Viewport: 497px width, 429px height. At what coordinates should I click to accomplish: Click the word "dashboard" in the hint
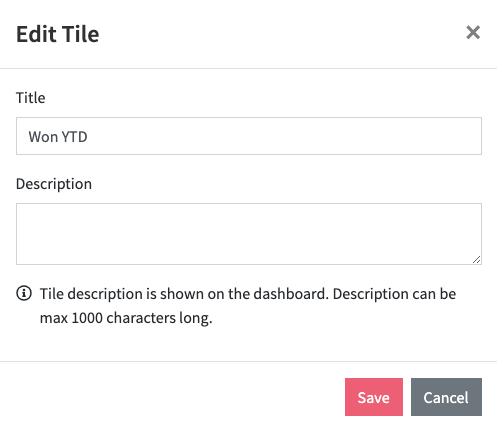click(291, 294)
